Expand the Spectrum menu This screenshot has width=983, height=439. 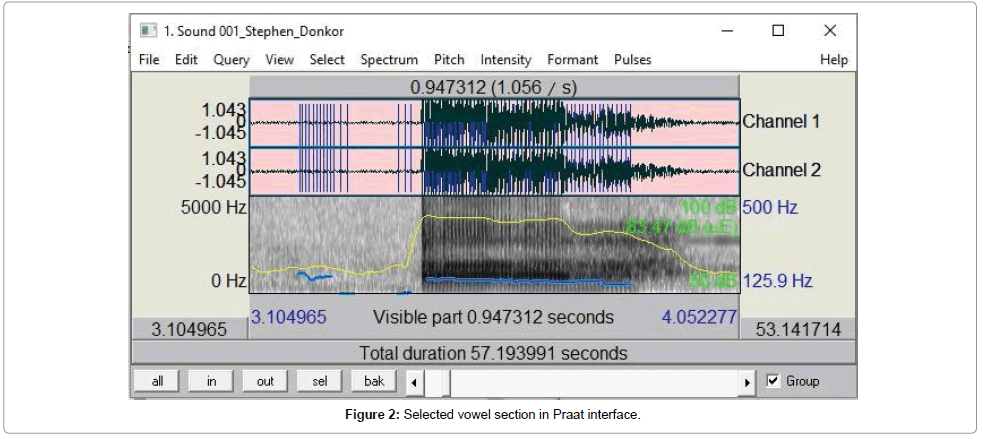click(x=389, y=60)
